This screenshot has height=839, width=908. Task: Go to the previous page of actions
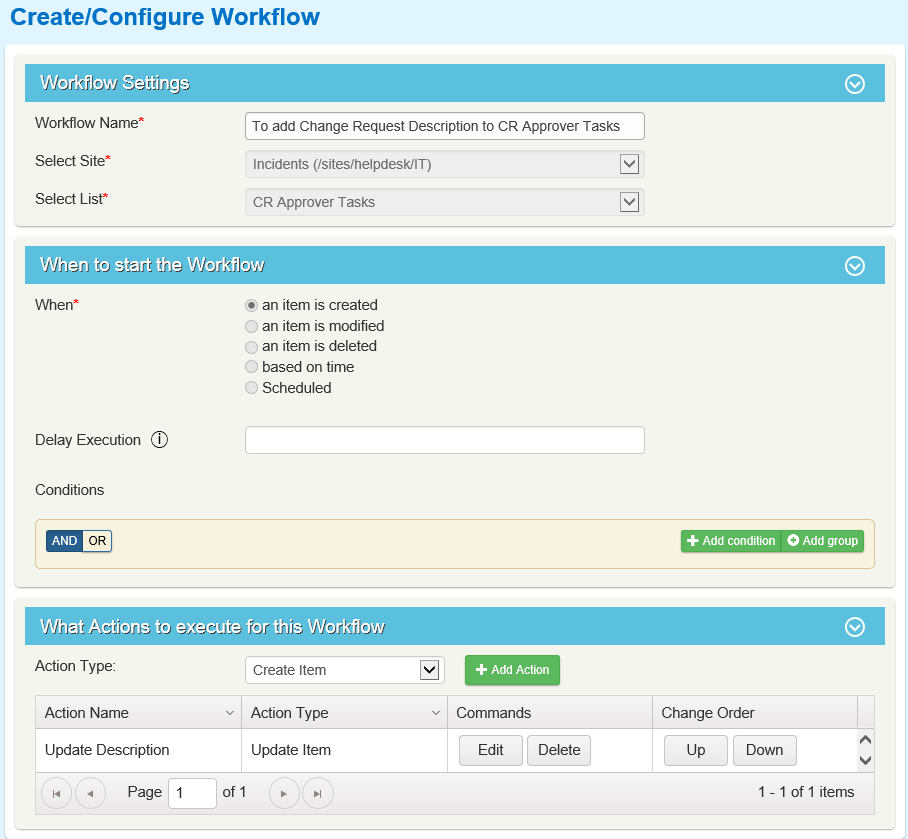(x=90, y=793)
